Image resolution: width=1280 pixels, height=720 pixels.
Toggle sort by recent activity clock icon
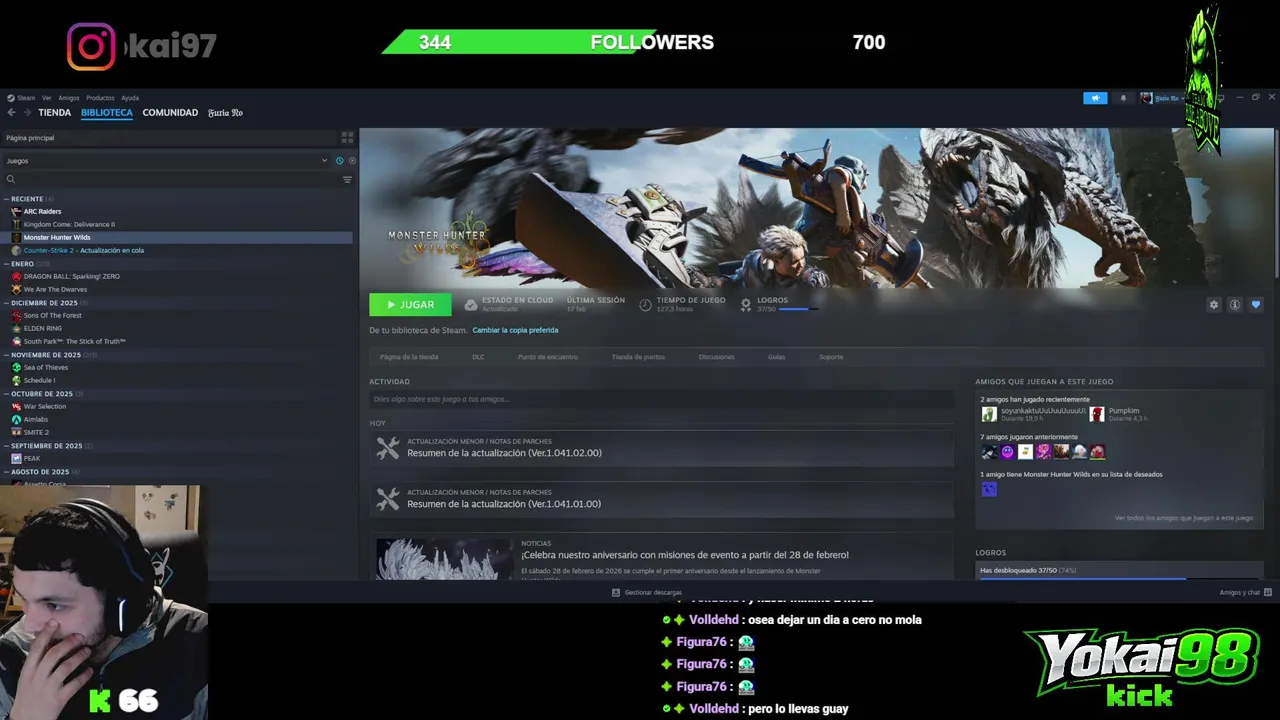coord(339,161)
